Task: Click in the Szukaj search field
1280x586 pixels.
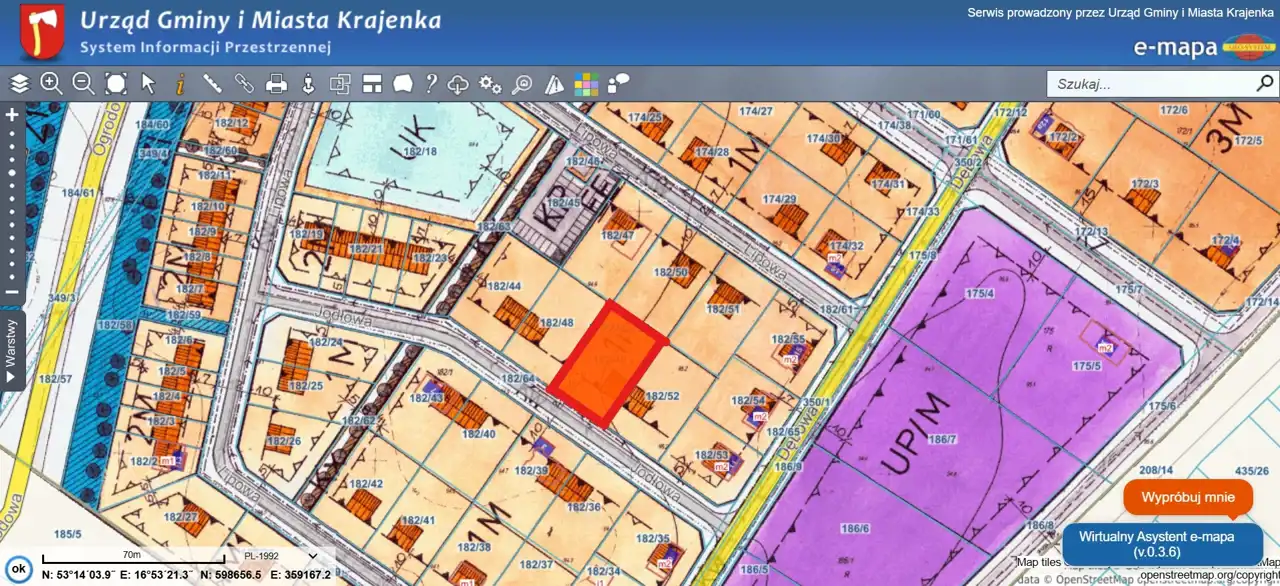Action: (1150, 84)
